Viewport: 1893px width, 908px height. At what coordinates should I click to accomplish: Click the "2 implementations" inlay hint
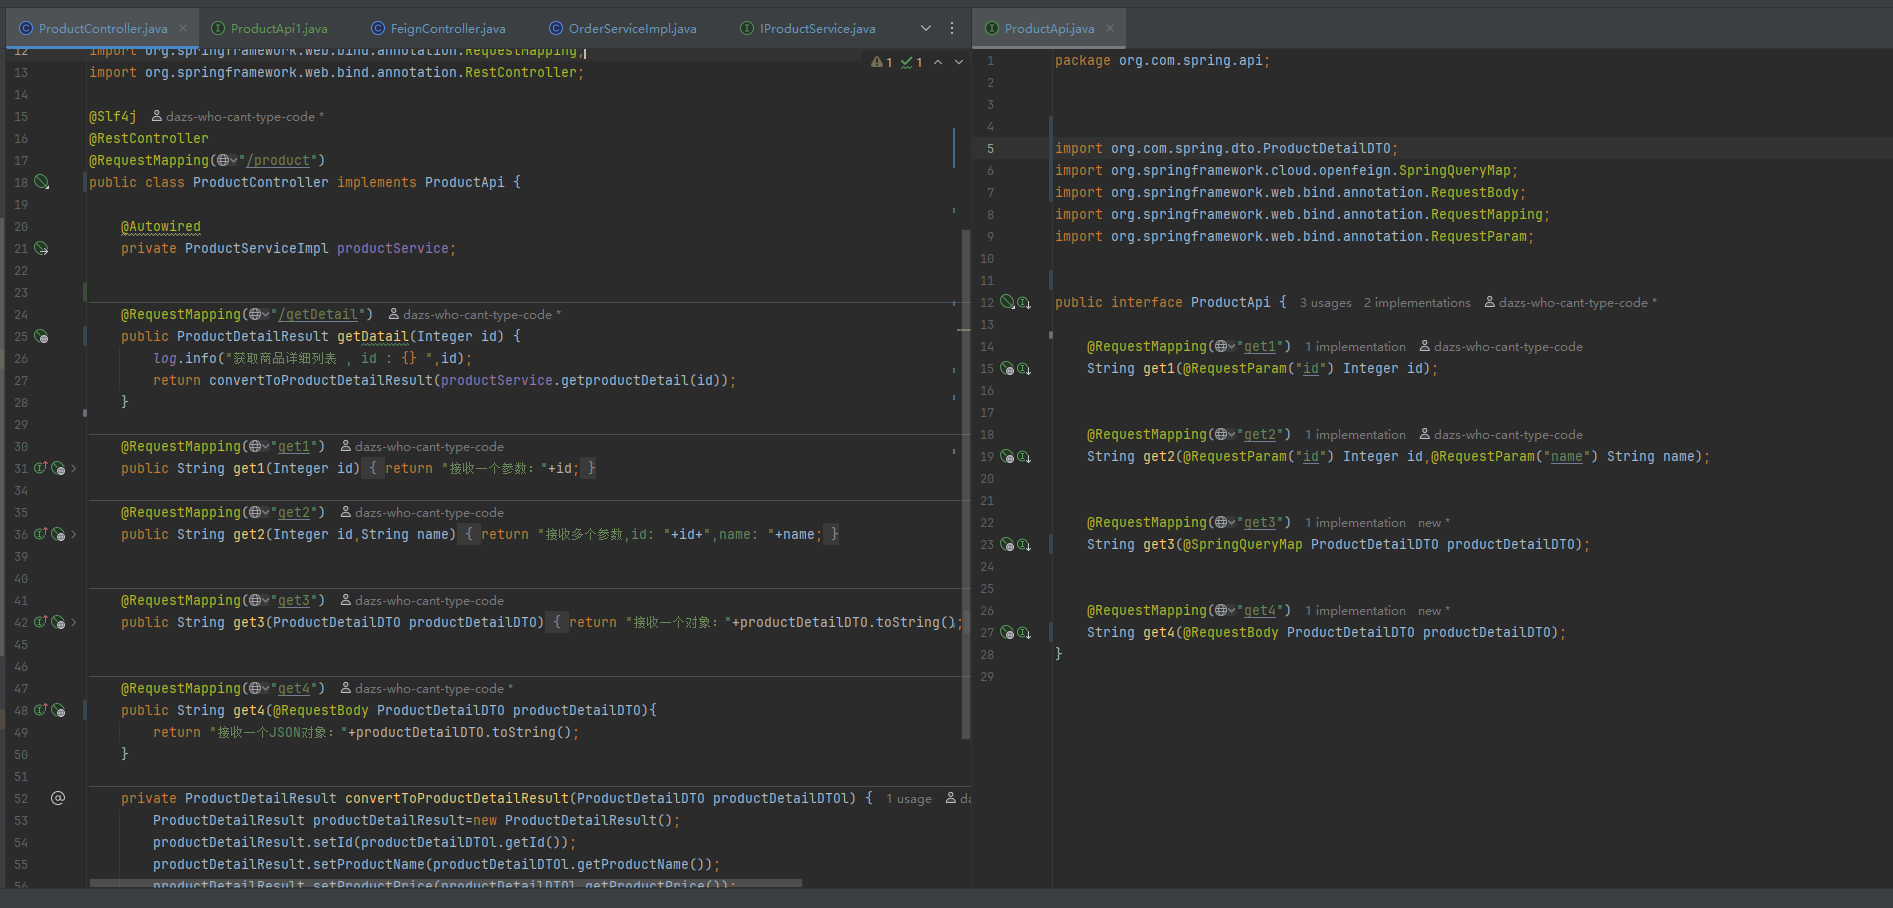click(x=1417, y=303)
